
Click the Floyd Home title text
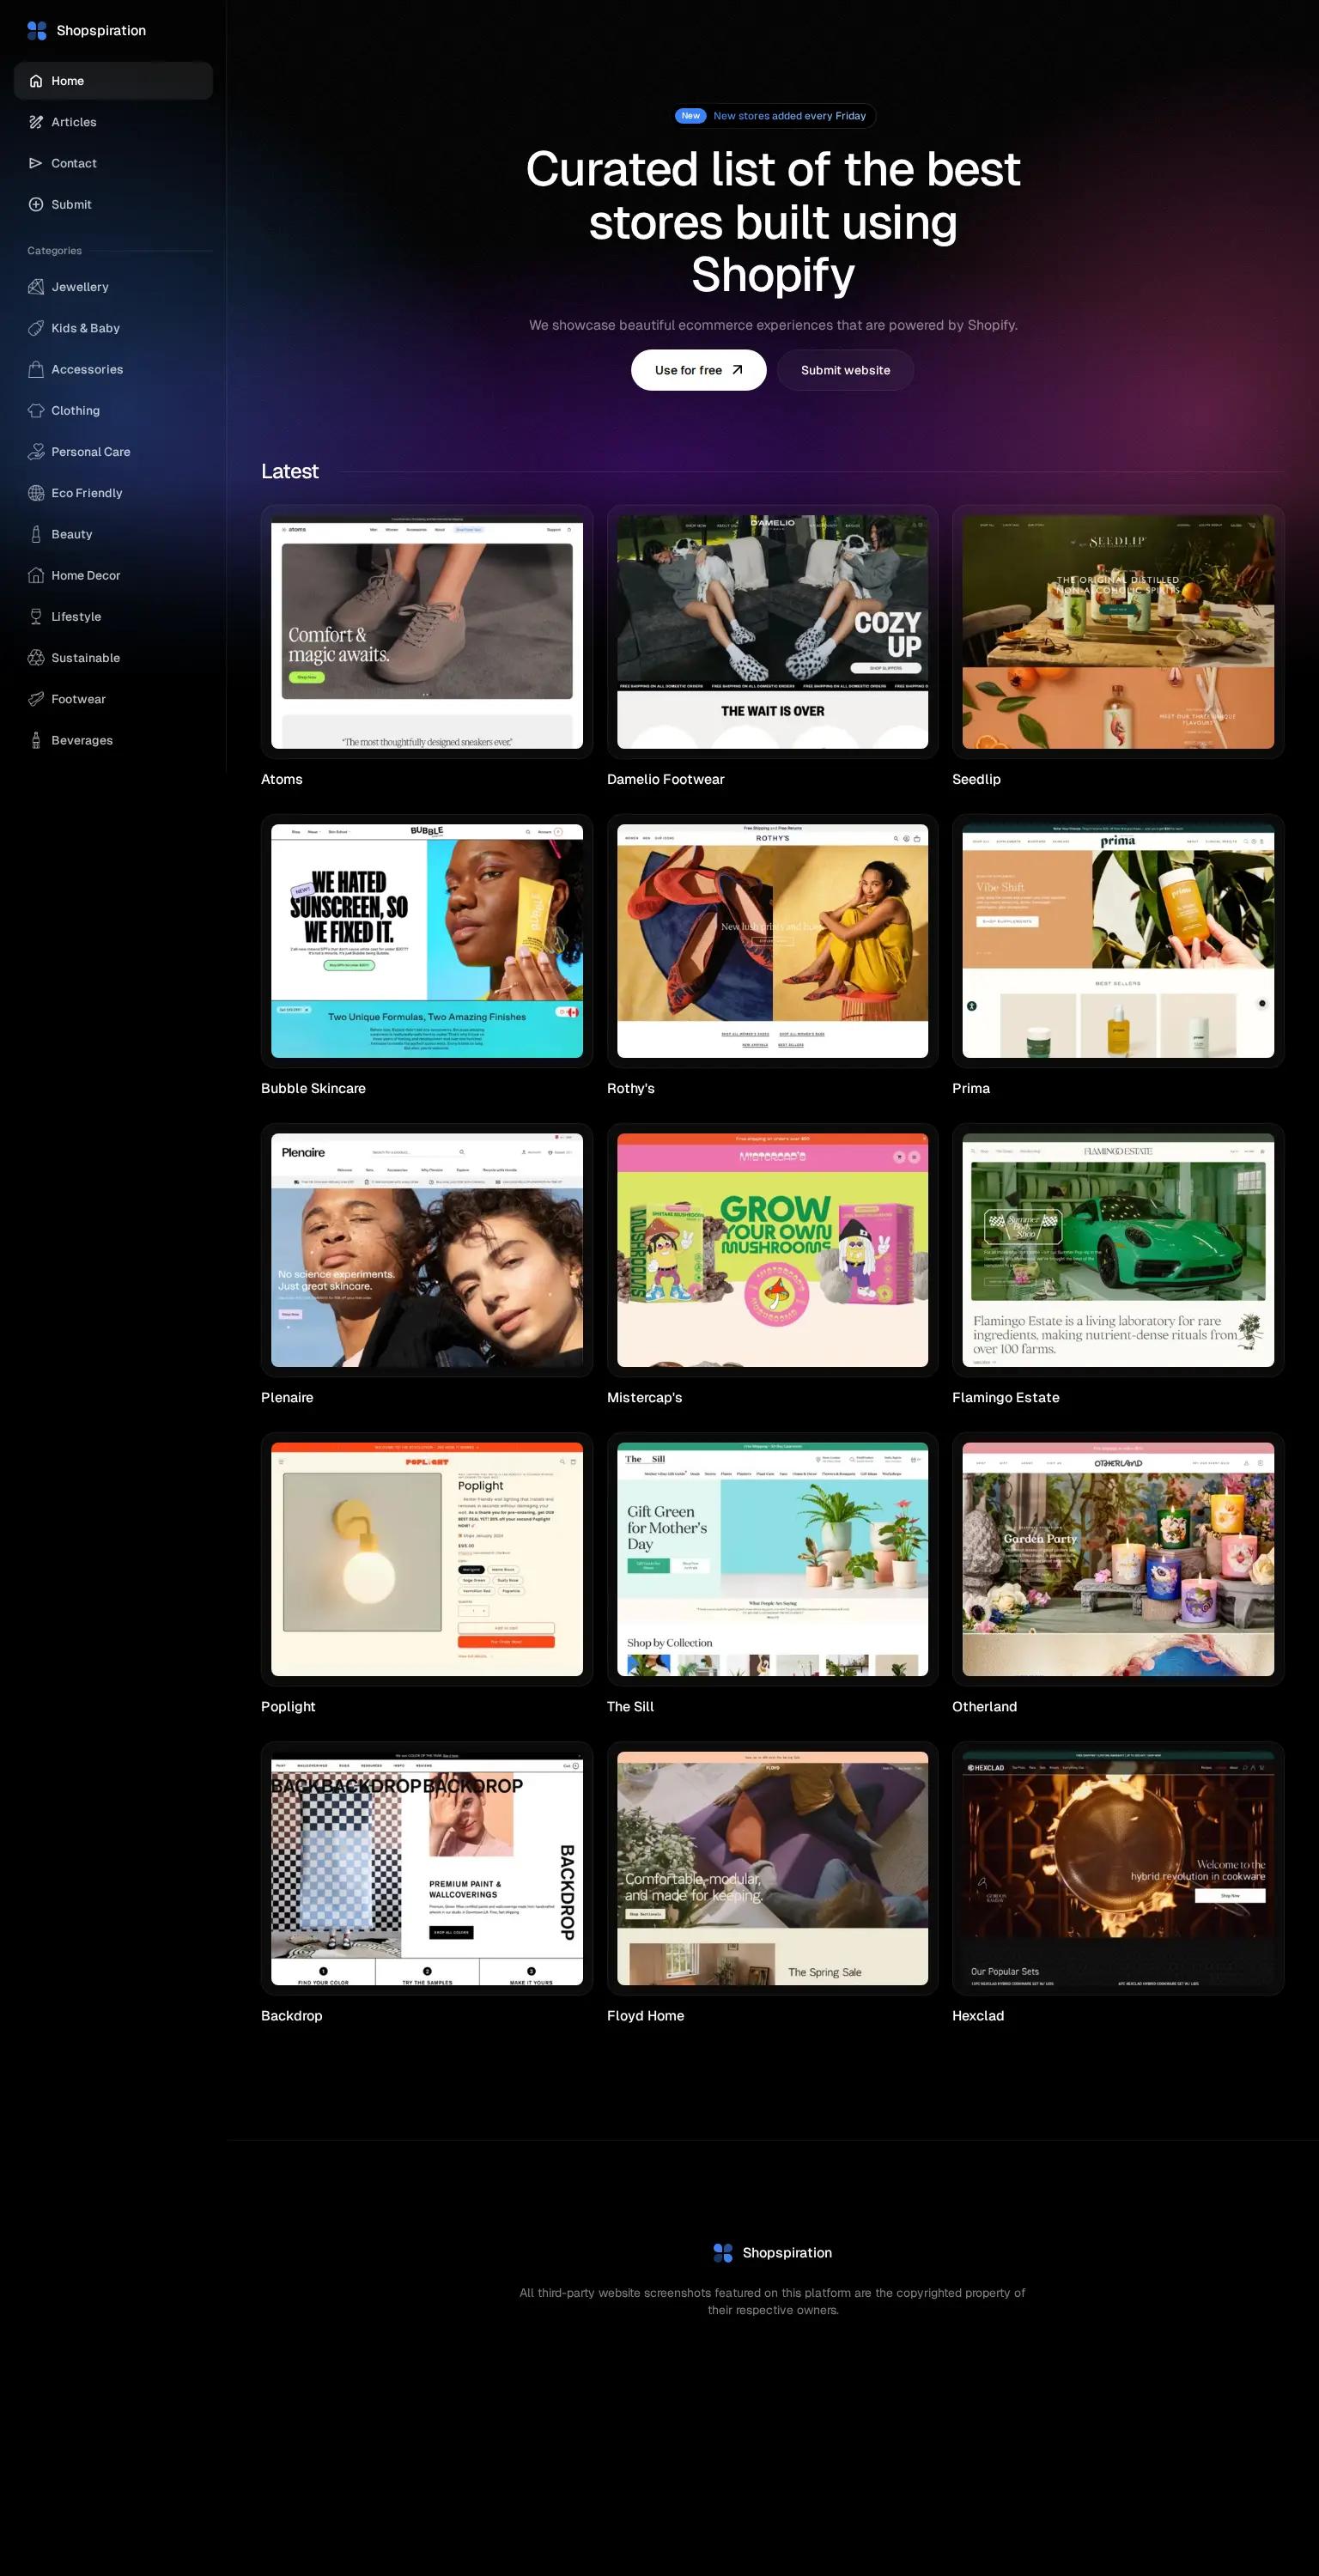[645, 2015]
